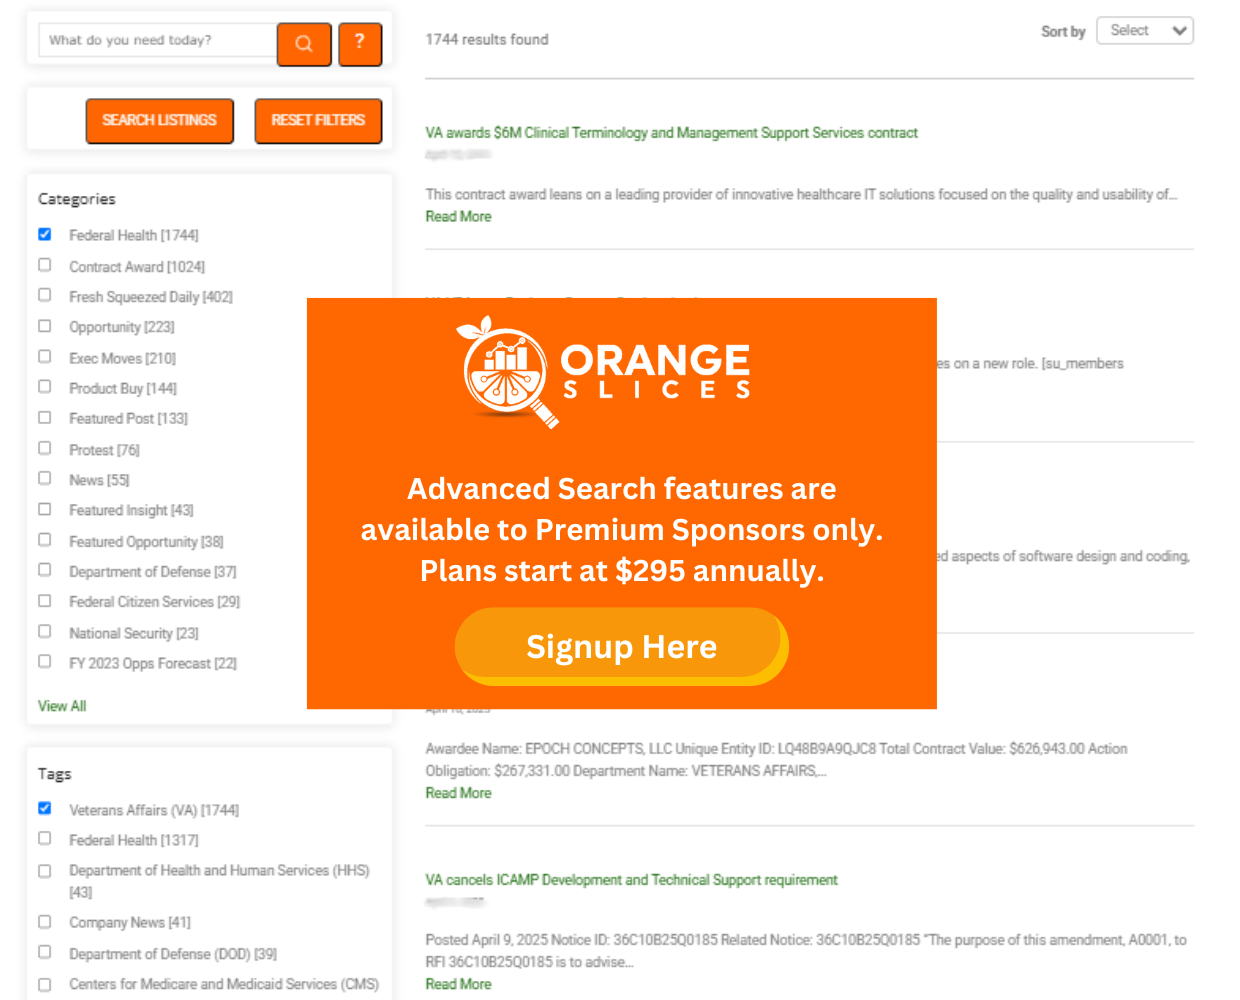Image resolution: width=1240 pixels, height=1000 pixels.
Task: Open the VA cancels ICAMP requirement article
Action: pyautogui.click(x=631, y=880)
